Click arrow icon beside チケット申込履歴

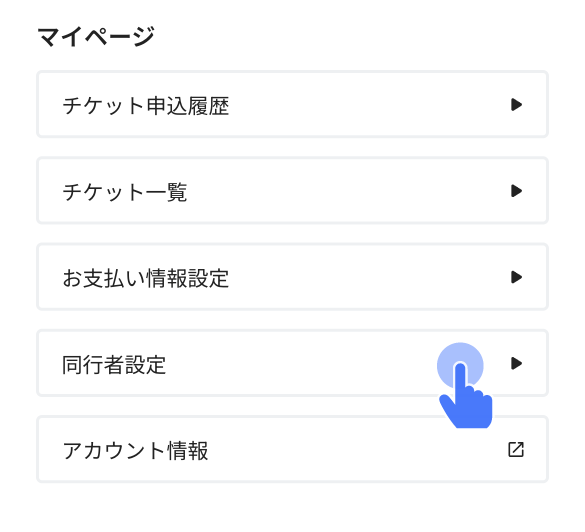pos(516,104)
